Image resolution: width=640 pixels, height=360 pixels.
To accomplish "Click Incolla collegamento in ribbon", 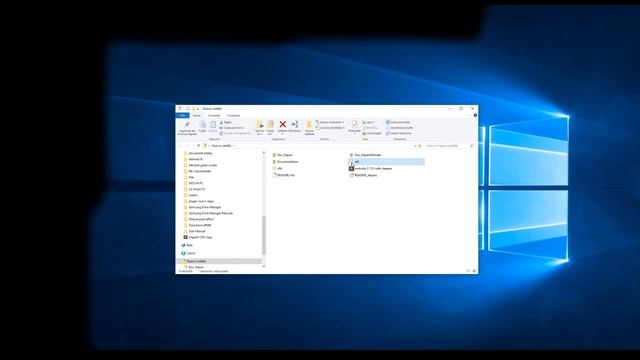I will pyautogui.click(x=235, y=133).
